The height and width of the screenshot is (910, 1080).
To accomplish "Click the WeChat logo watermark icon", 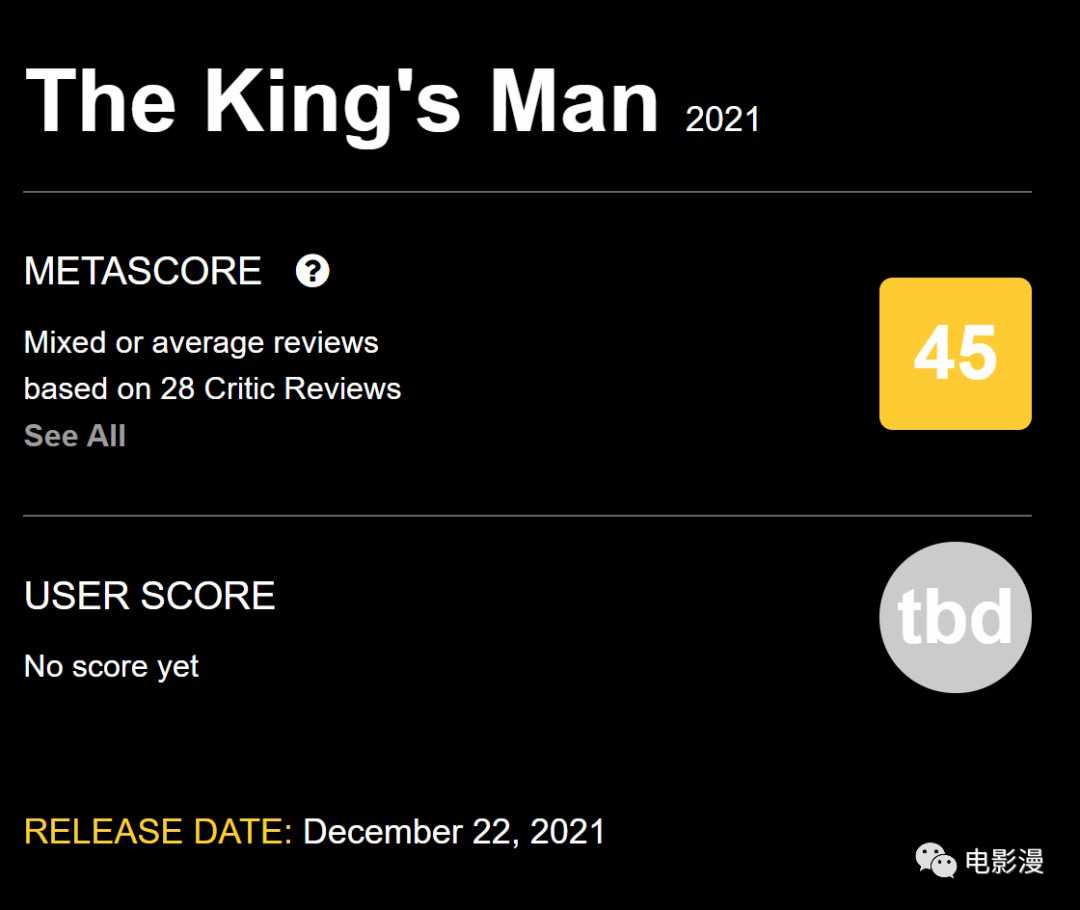I will click(x=935, y=860).
